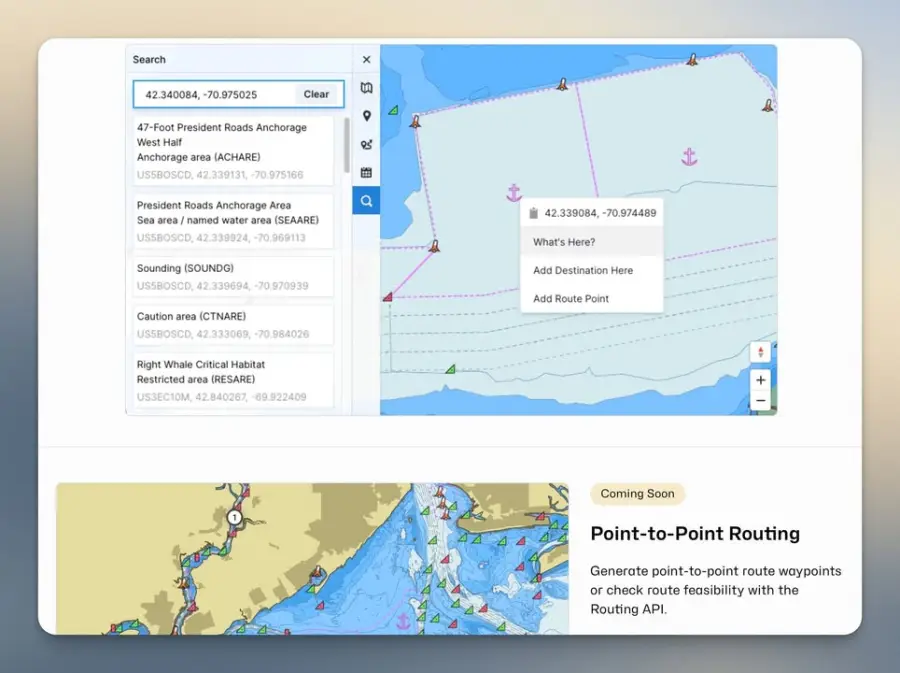Select the location pin tool in sidebar

[367, 116]
